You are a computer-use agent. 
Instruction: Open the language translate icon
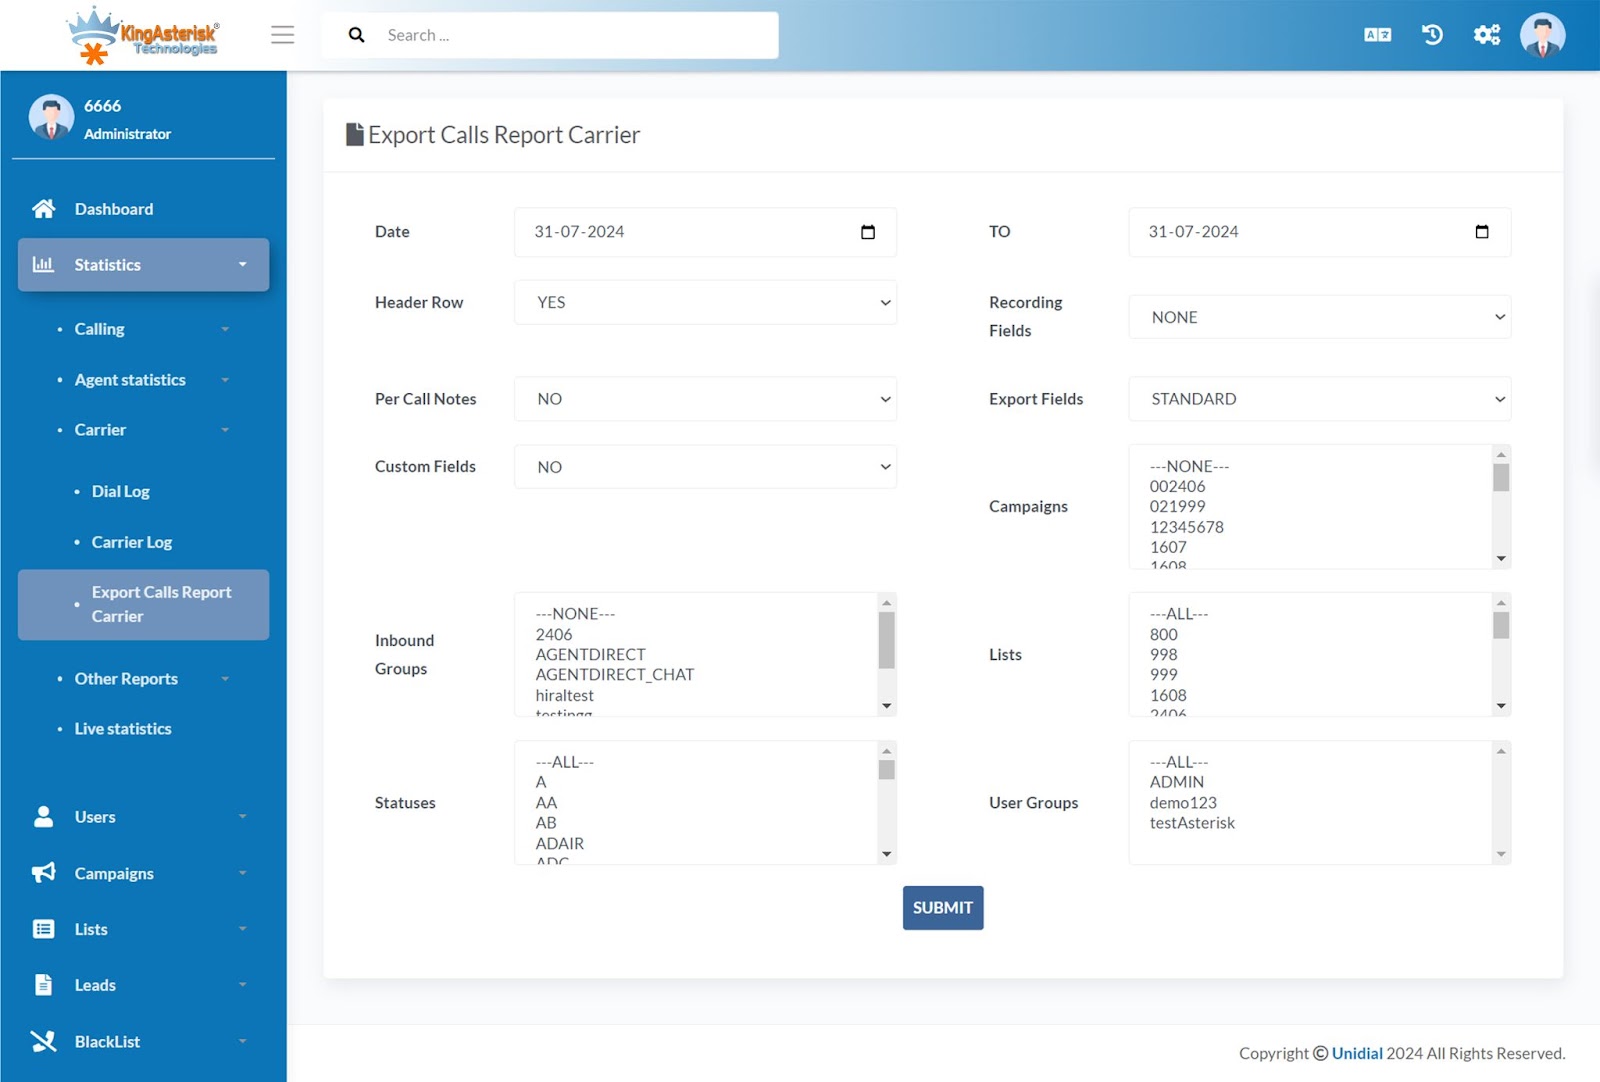1377,35
